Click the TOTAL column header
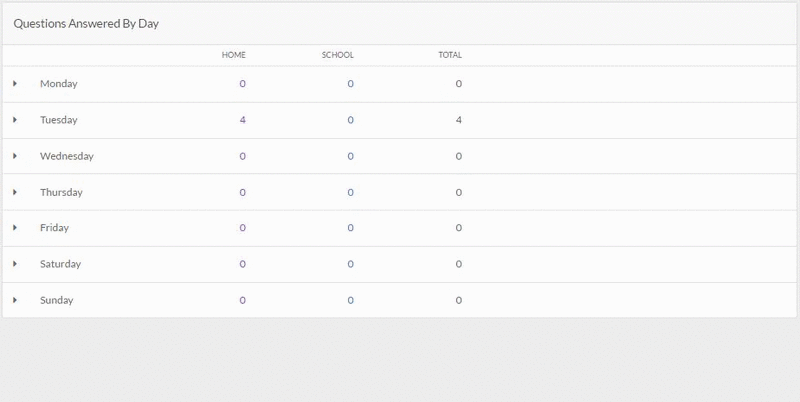 [450, 55]
